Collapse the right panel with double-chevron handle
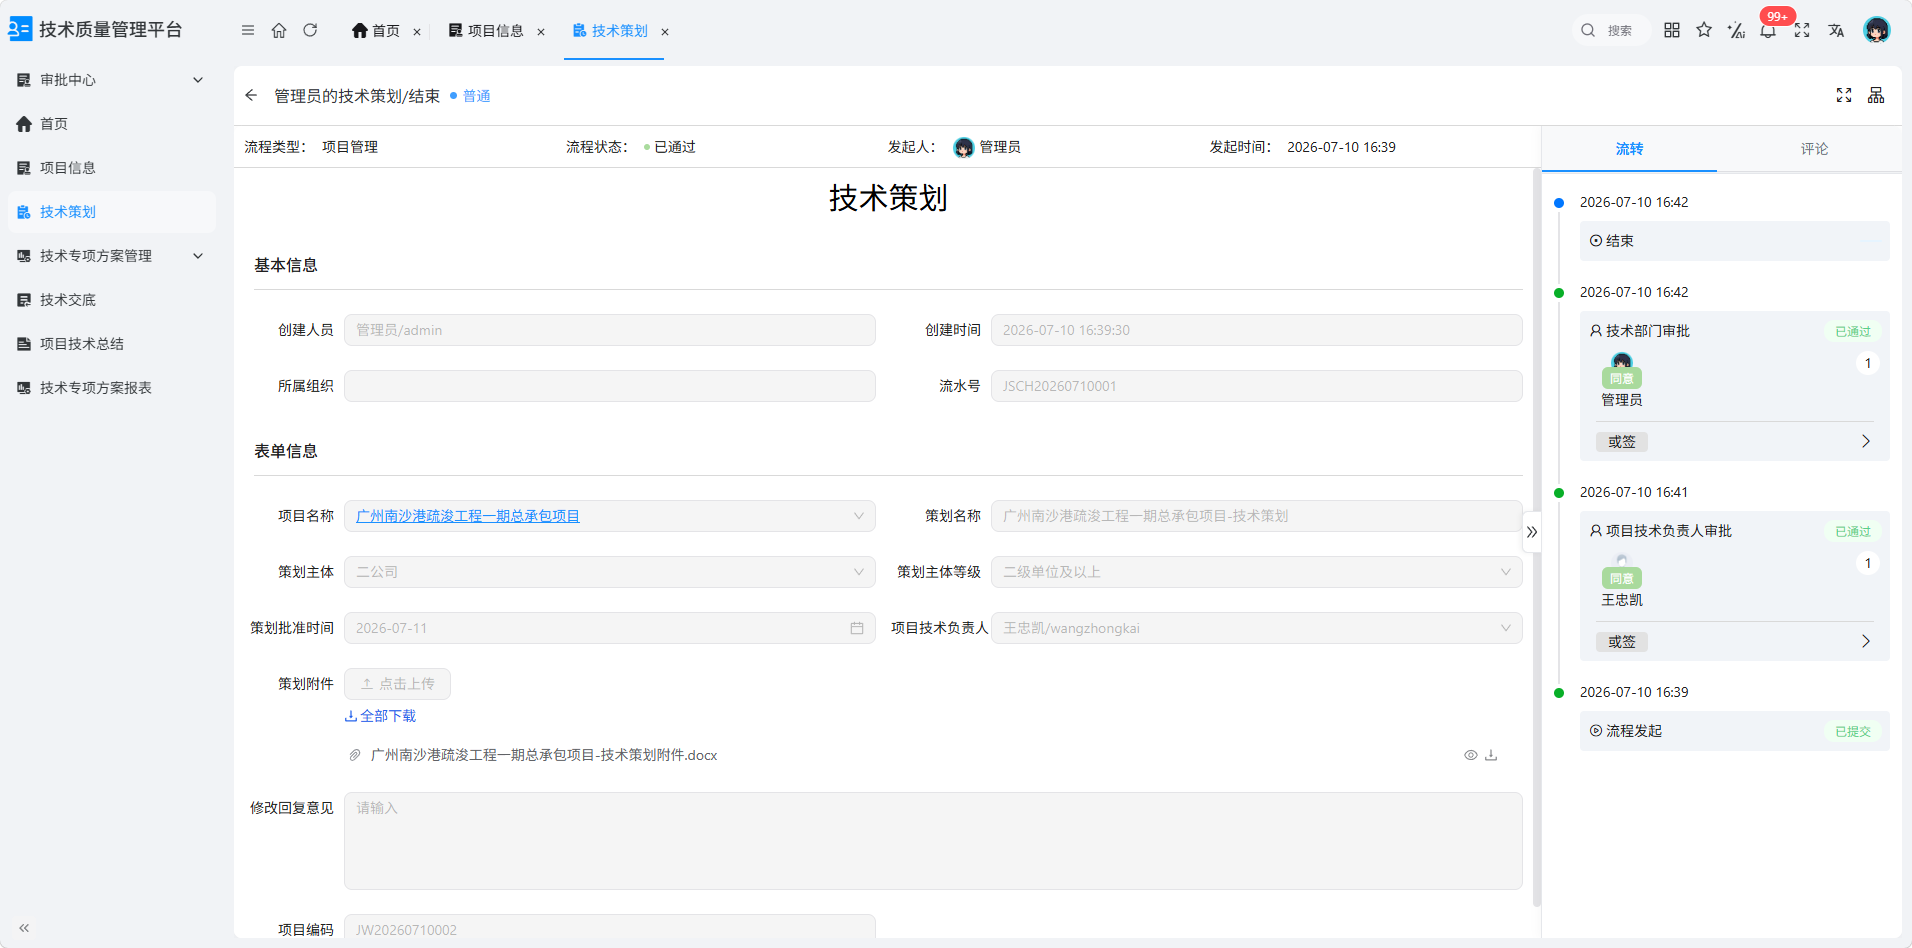This screenshot has width=1912, height=948. (1532, 532)
